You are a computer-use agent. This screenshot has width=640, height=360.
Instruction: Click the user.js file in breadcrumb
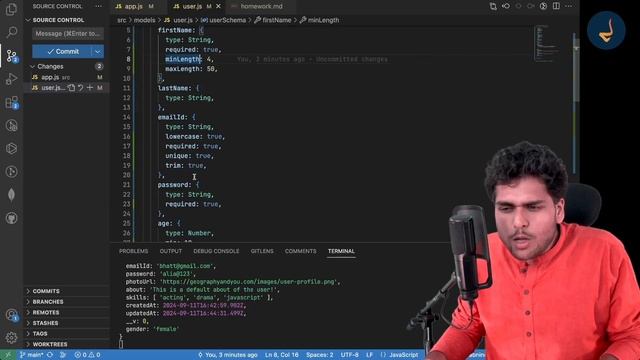pyautogui.click(x=179, y=20)
